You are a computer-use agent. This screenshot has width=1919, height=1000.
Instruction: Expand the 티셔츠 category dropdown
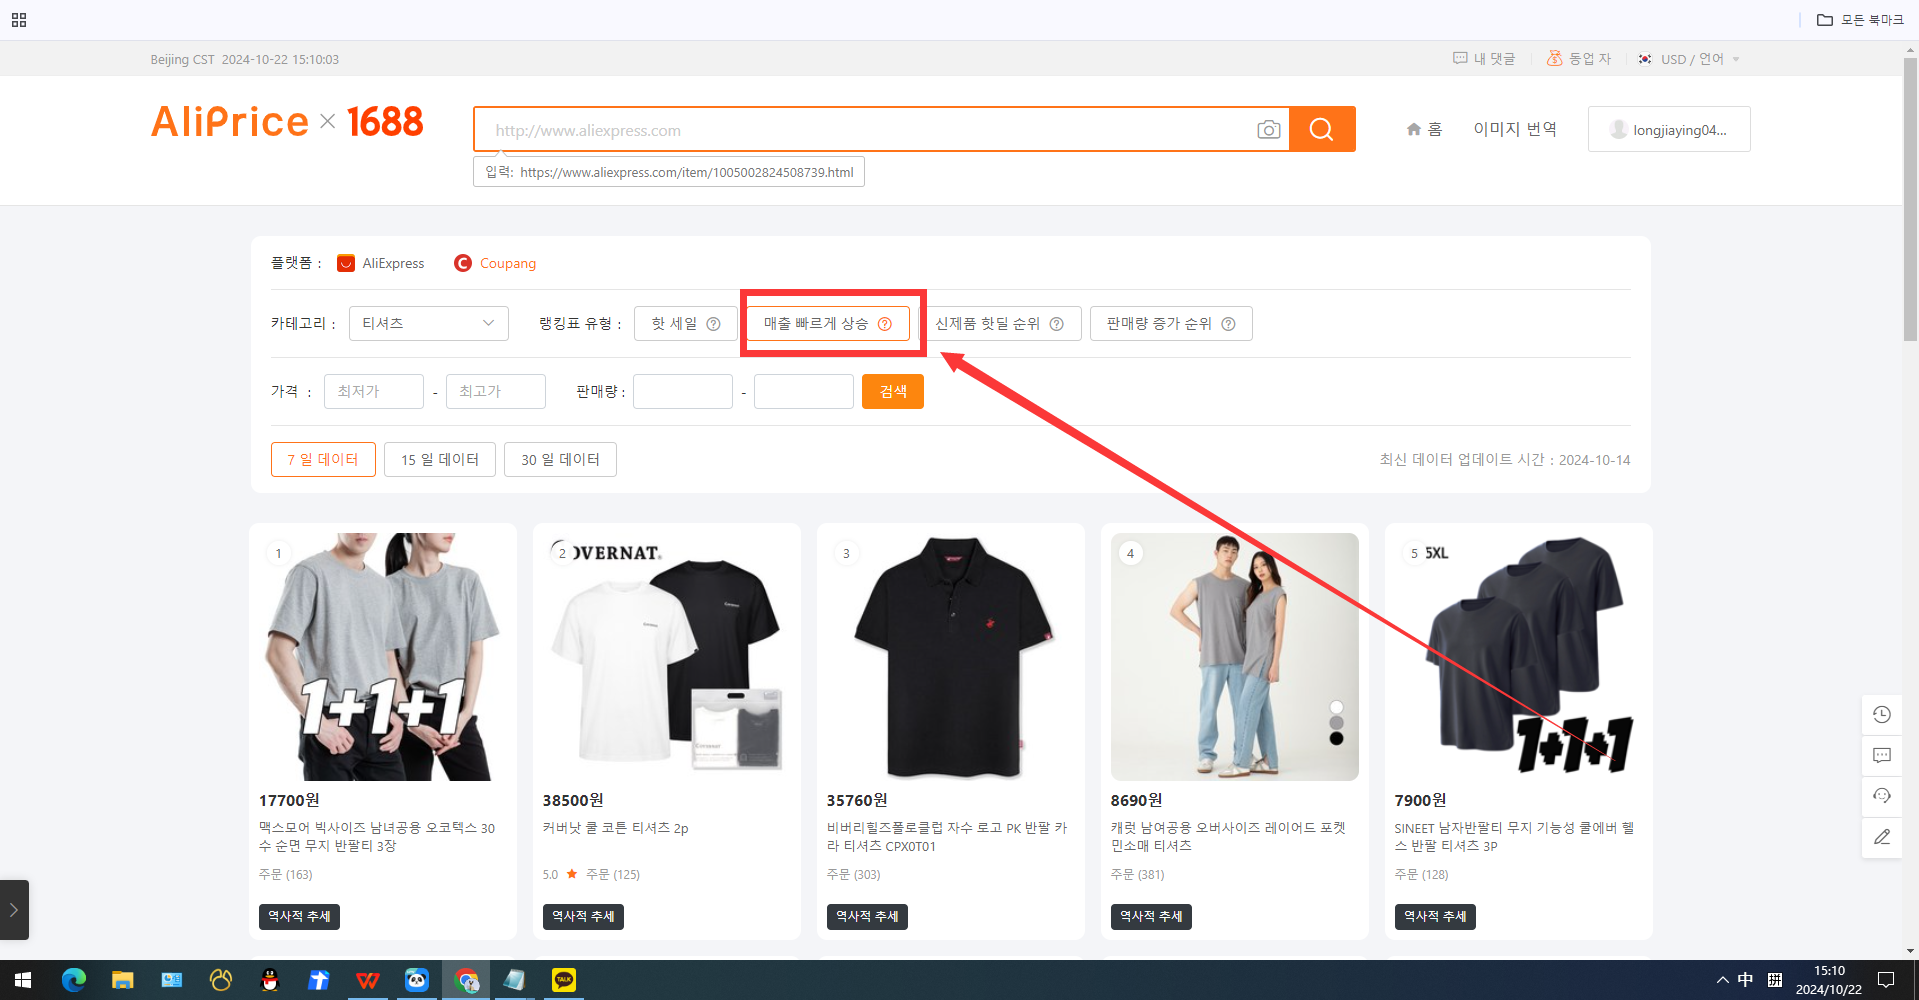tap(429, 323)
